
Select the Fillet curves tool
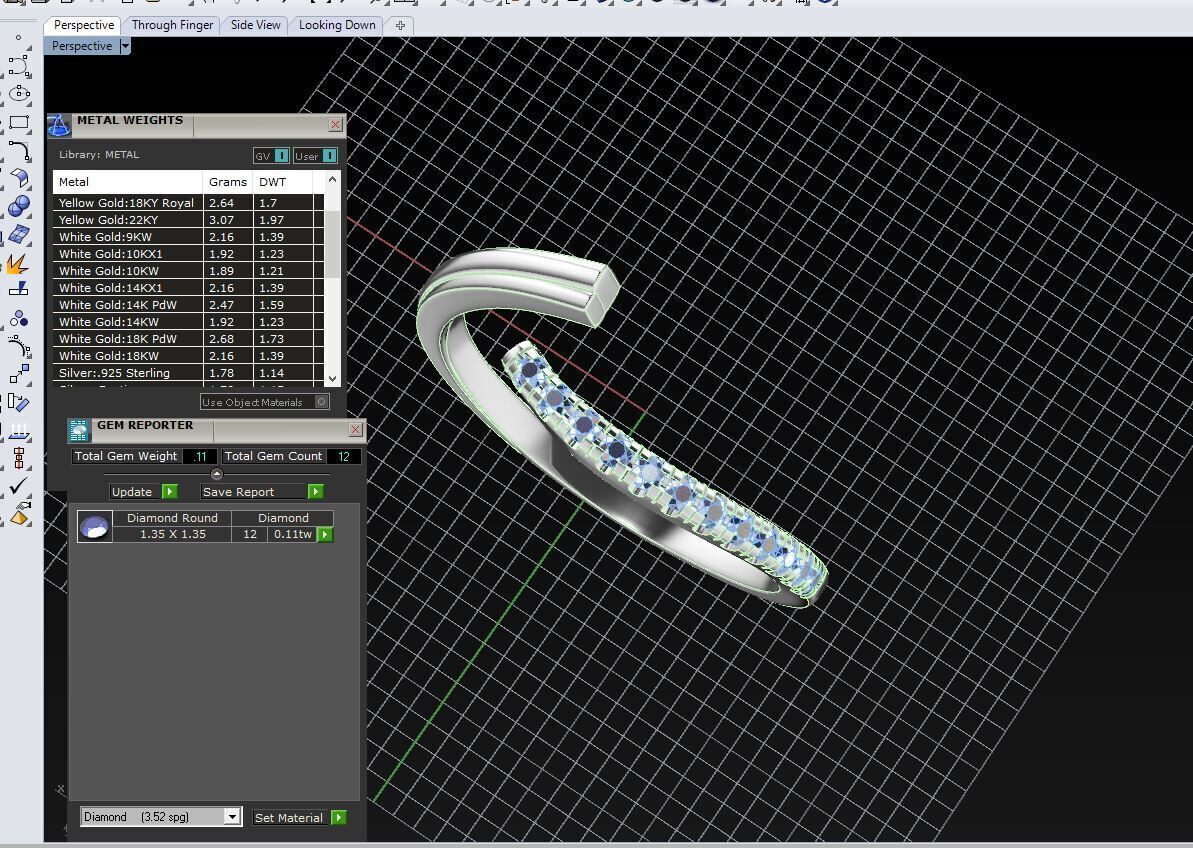pos(19,151)
